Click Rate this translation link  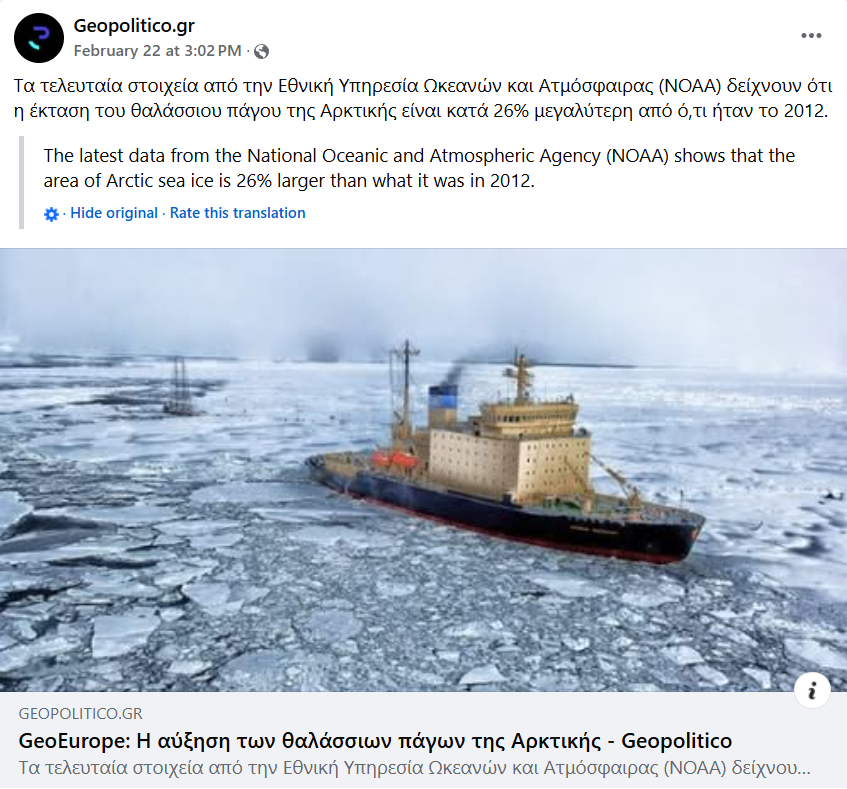tap(238, 213)
